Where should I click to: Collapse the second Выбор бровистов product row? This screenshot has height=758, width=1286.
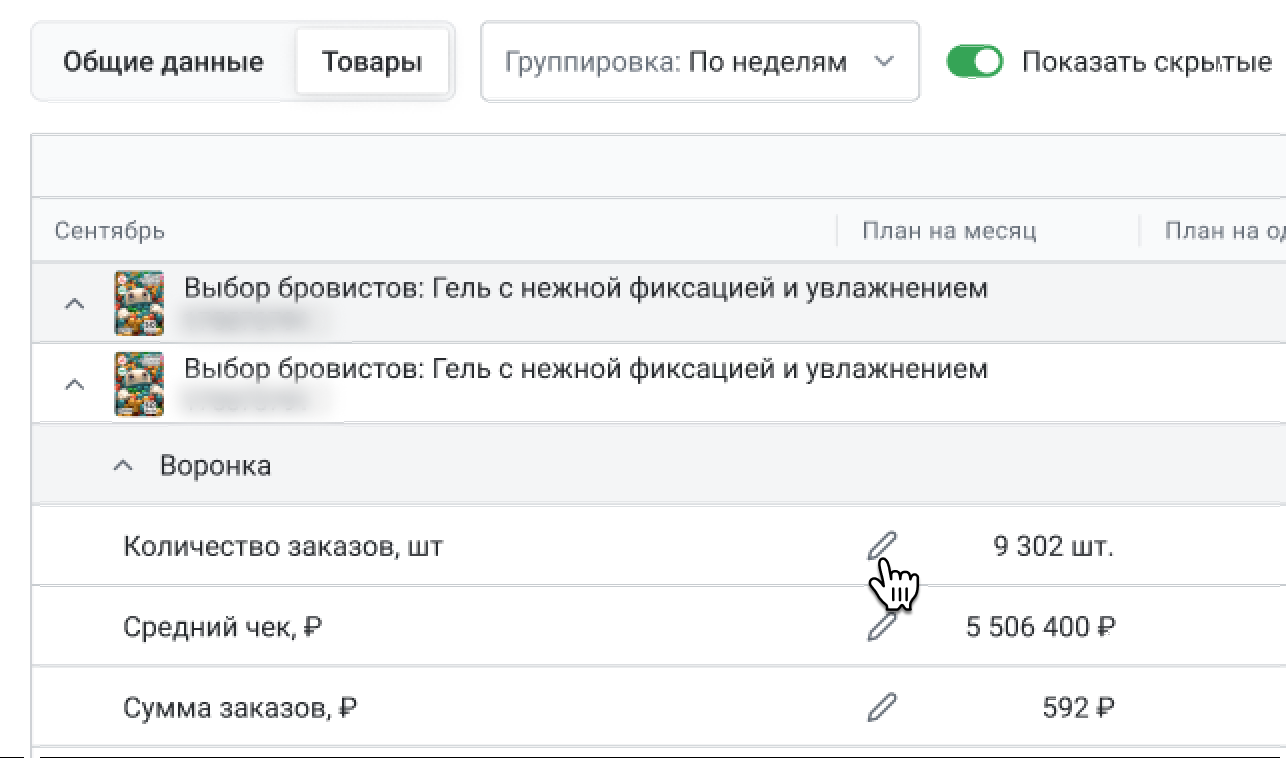point(74,384)
